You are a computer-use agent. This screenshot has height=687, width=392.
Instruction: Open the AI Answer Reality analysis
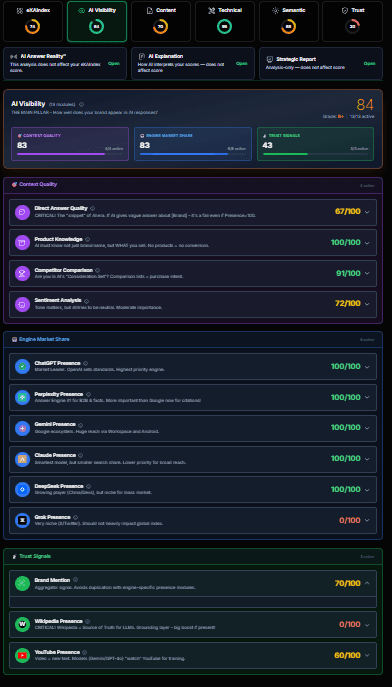point(65,64)
